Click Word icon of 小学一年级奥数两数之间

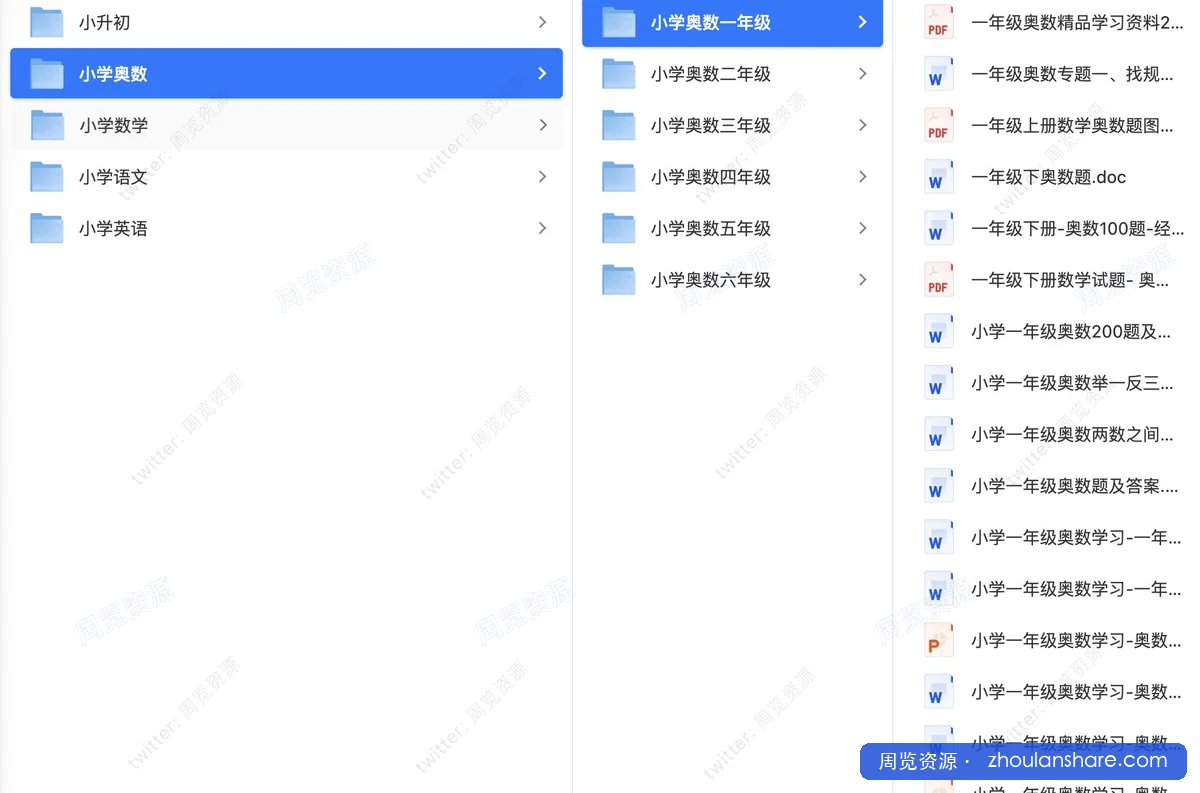coord(938,434)
